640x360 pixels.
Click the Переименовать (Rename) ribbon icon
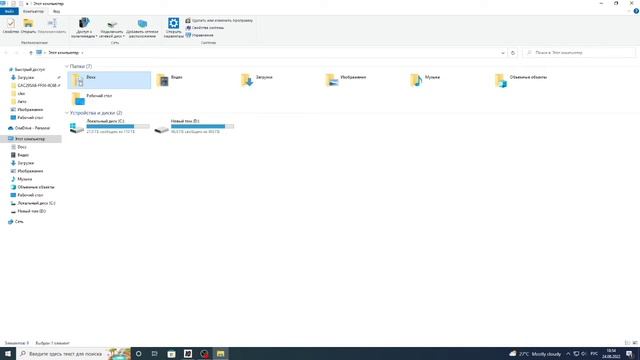click(52, 23)
